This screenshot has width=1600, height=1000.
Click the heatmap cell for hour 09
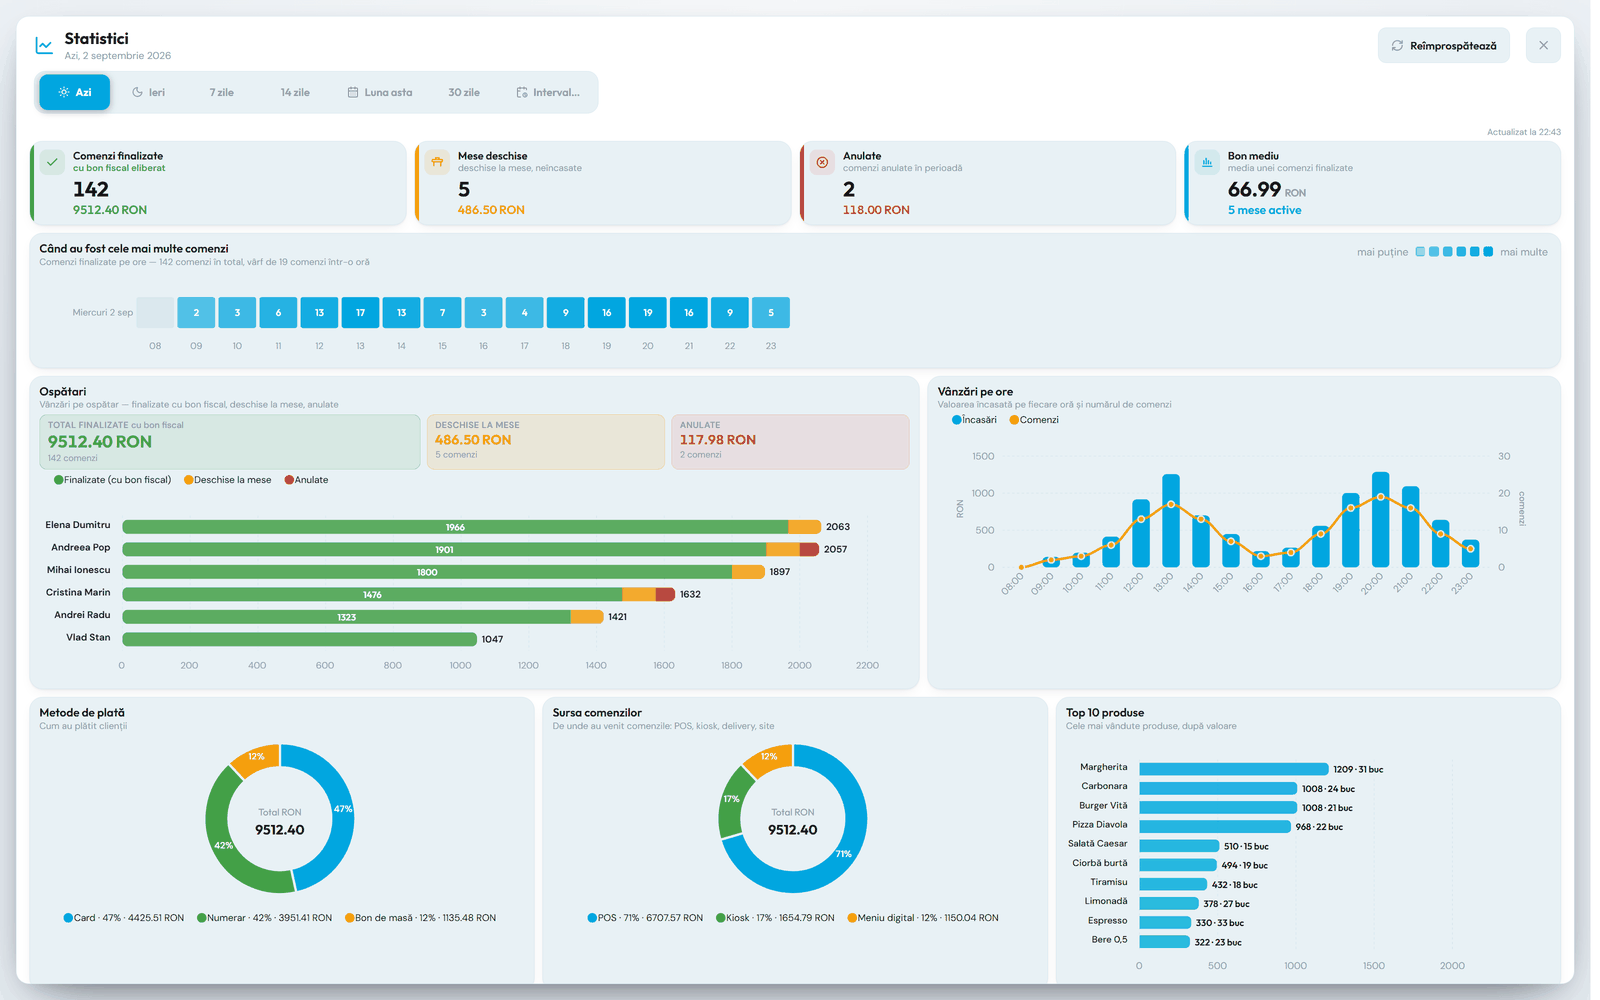tap(196, 313)
